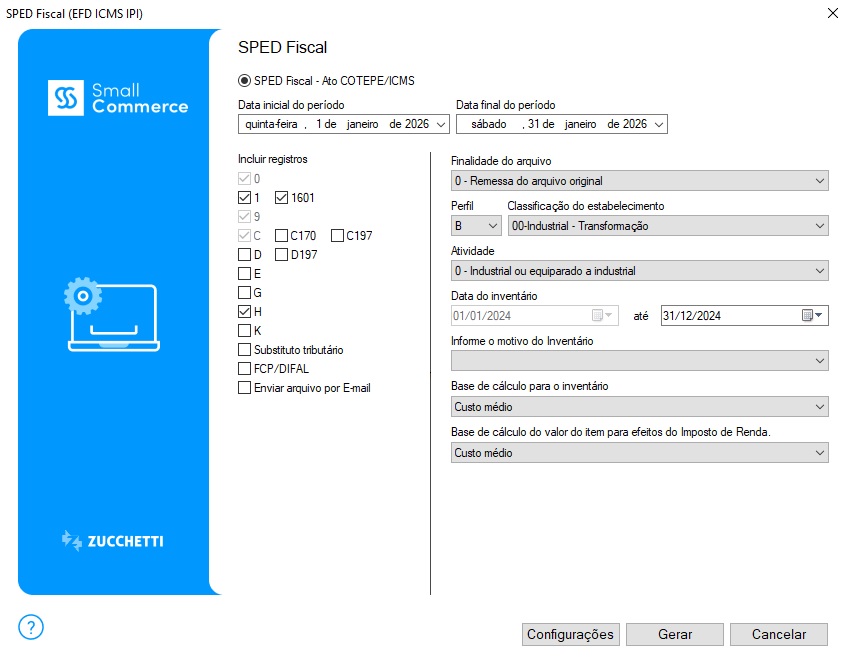Open Configurações button

570,634
